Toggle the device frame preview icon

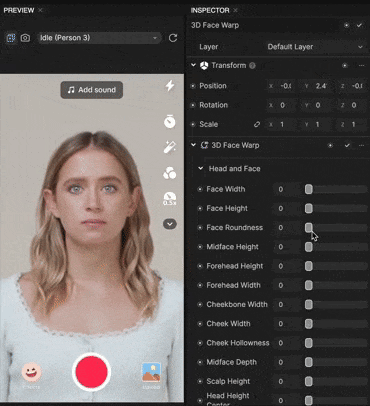pyautogui.click(x=11, y=38)
